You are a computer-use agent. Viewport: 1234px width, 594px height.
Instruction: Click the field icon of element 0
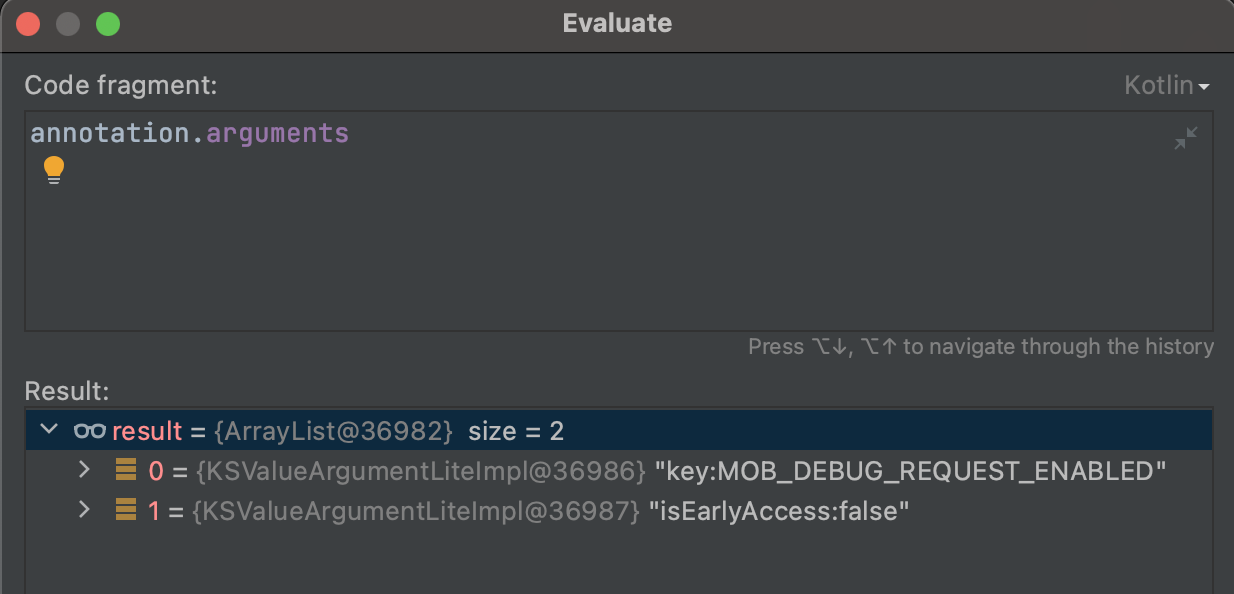[126, 470]
